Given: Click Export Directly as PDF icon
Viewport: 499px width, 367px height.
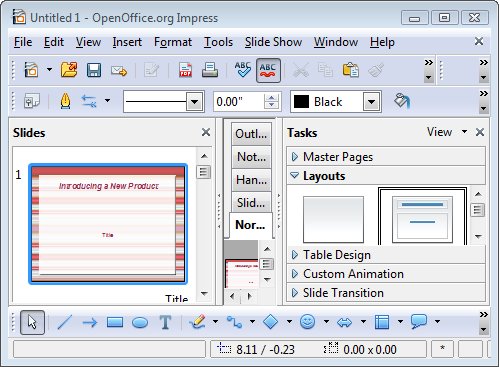Looking at the screenshot, I should [x=185, y=70].
